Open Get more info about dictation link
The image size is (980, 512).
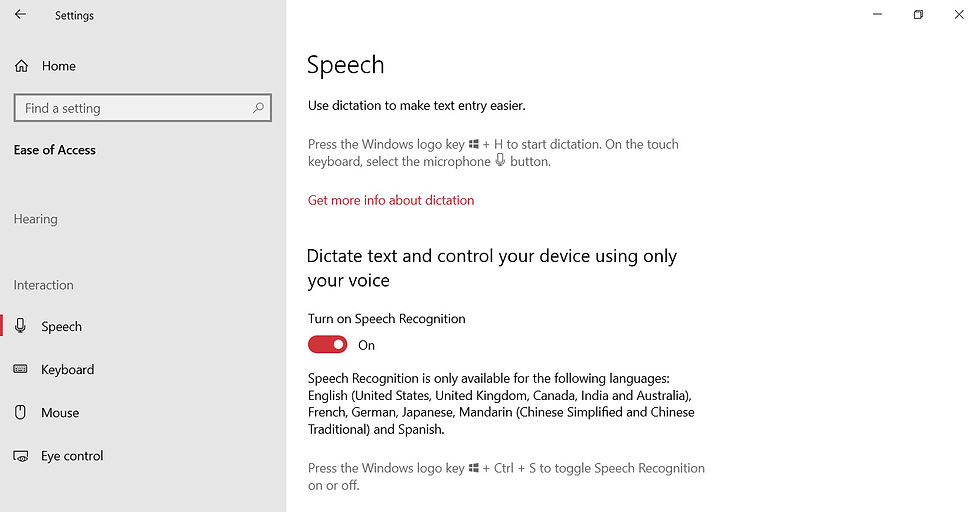(x=391, y=200)
